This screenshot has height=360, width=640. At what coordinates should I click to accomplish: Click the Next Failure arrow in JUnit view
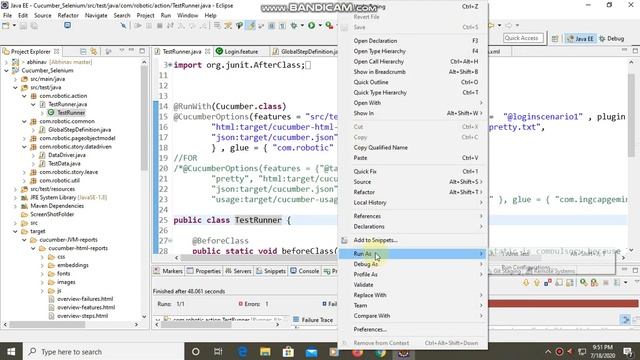[526, 282]
